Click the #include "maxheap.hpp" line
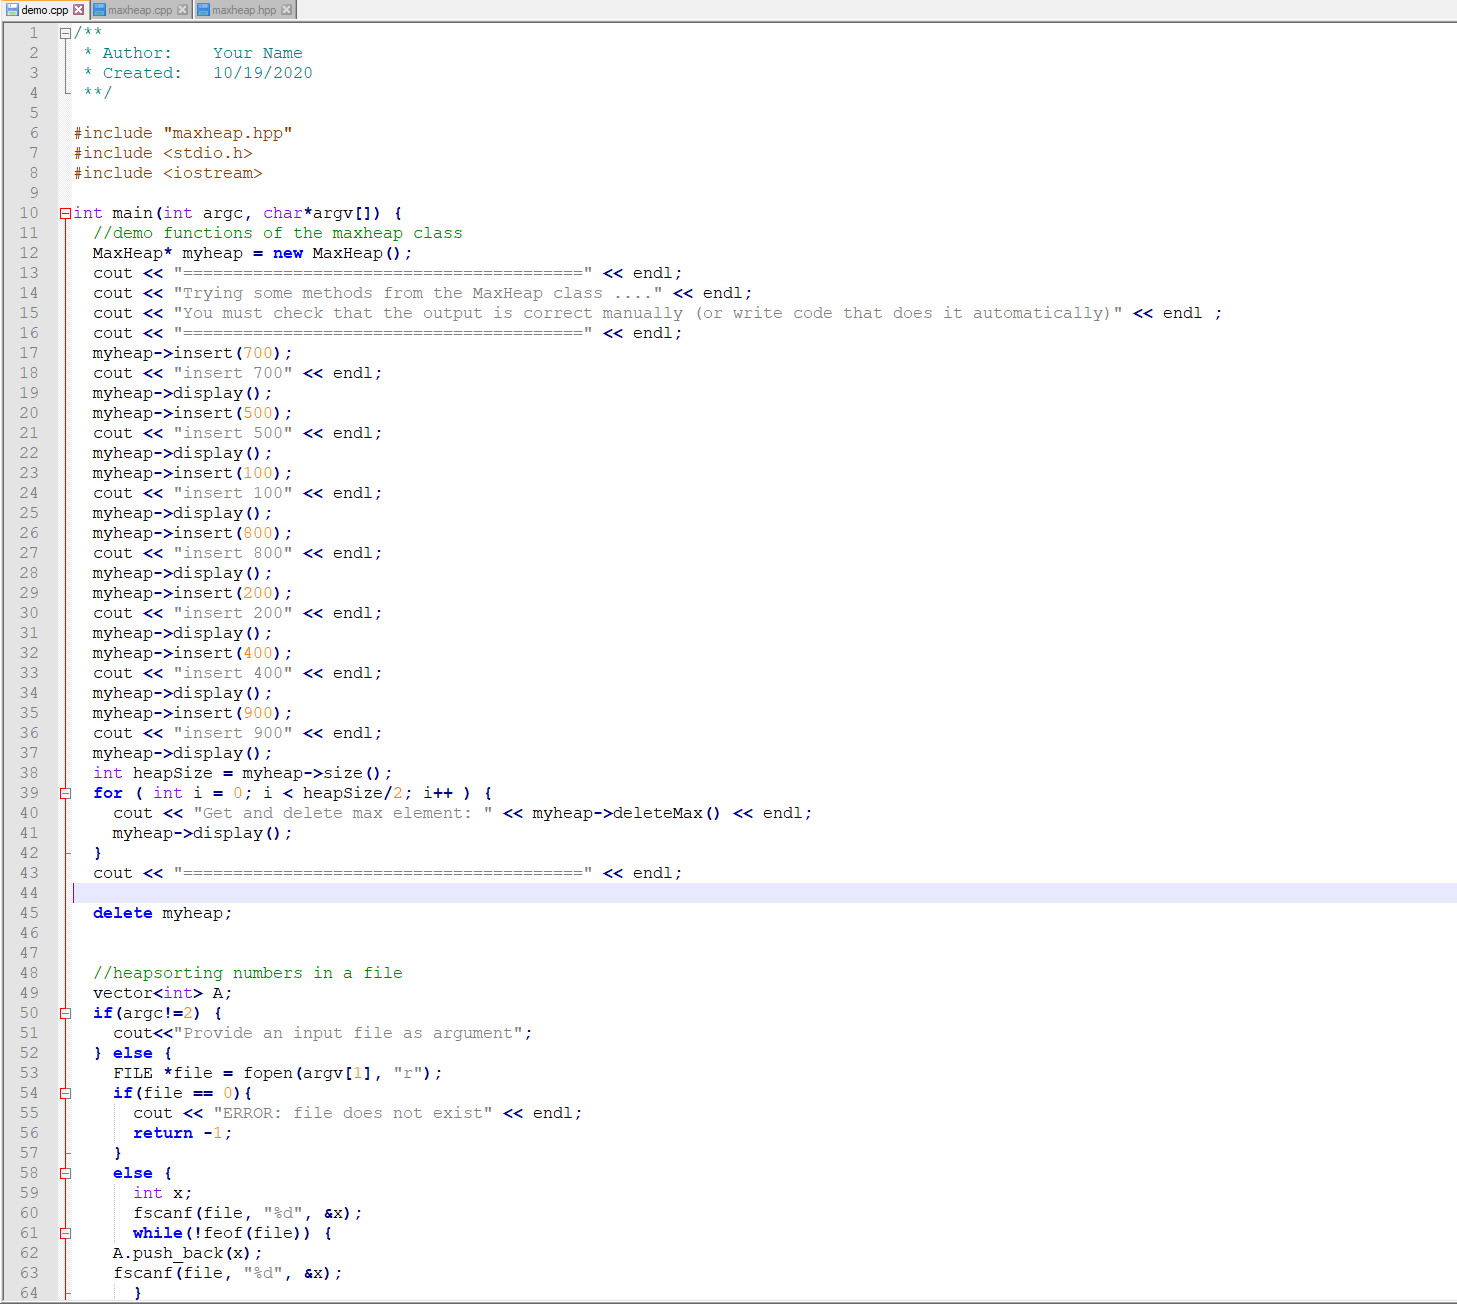Viewport: 1457px width, 1304px height. (x=183, y=133)
